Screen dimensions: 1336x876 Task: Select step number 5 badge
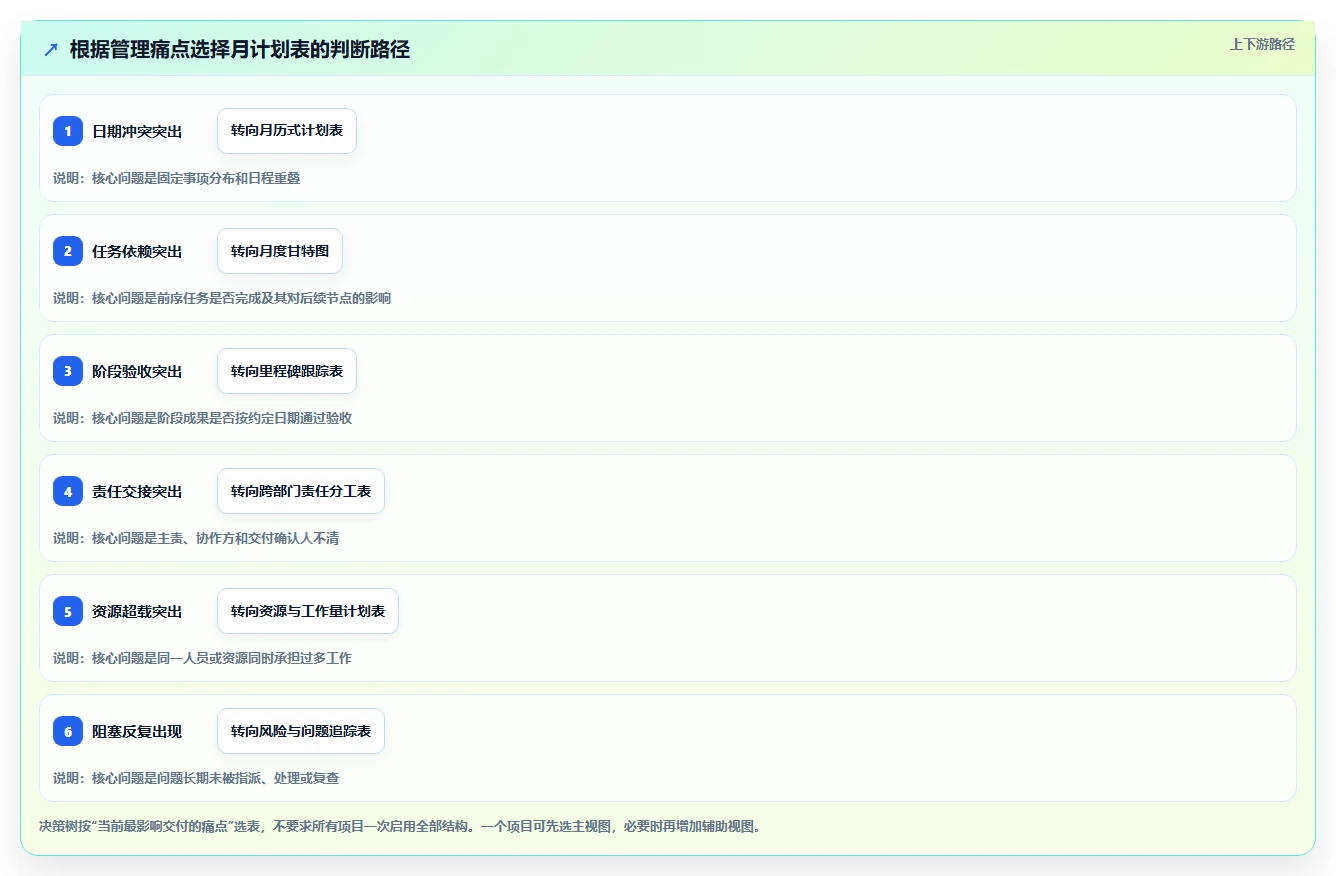click(68, 611)
